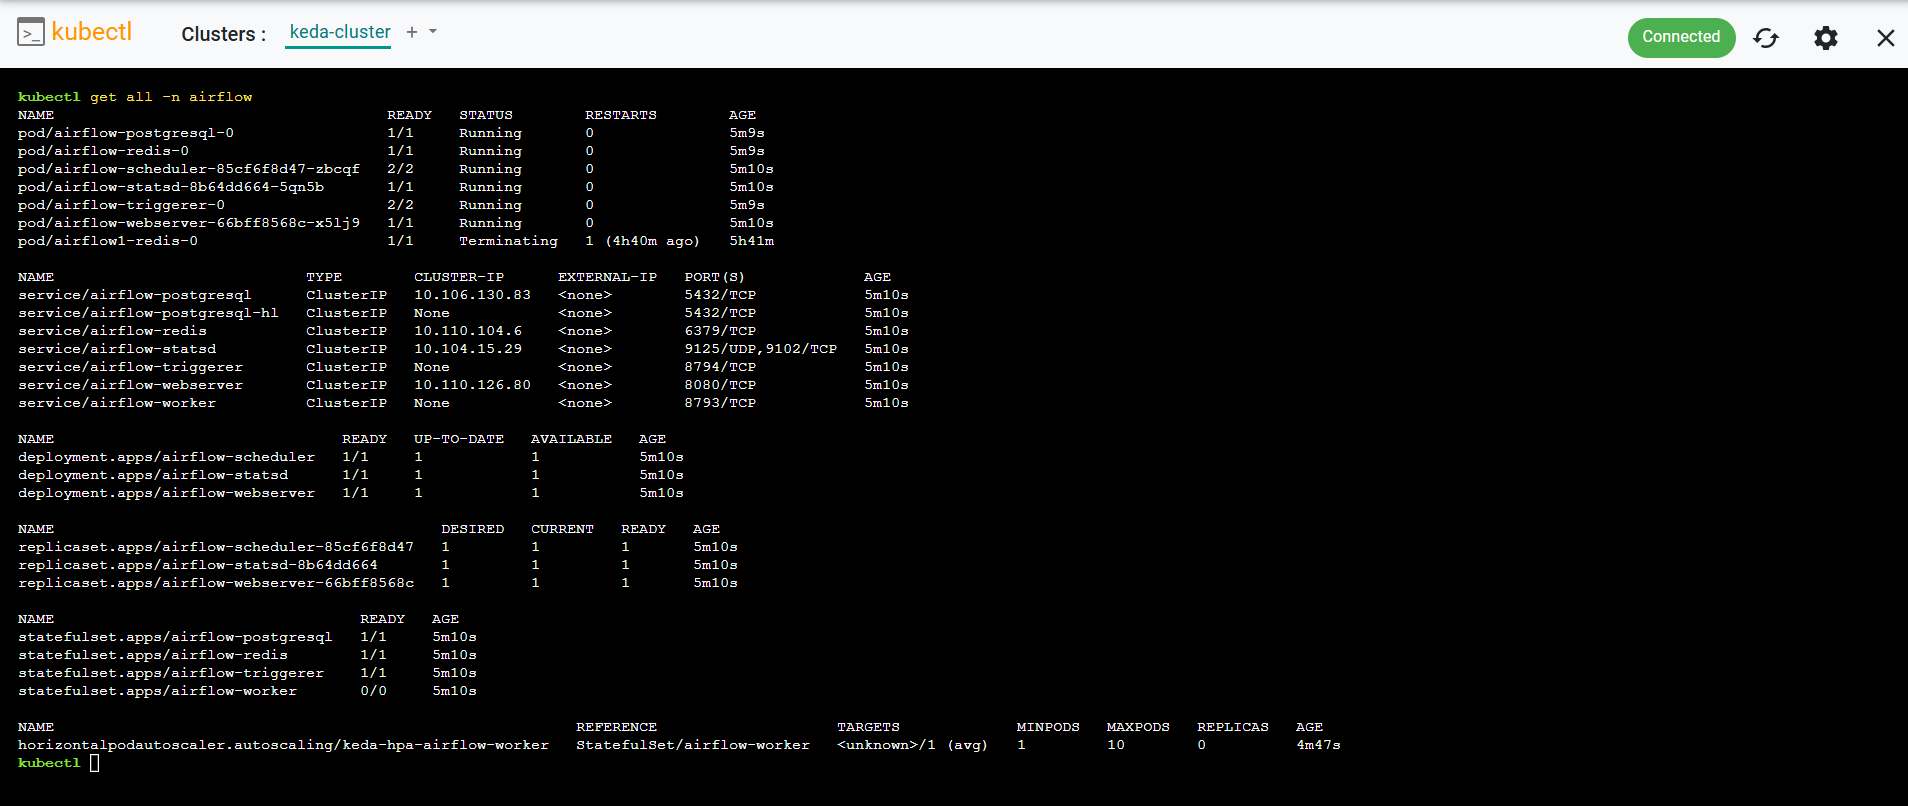The width and height of the screenshot is (1908, 806).
Task: Select text 'service/airflow-postgresql-hl'
Action: (x=148, y=313)
